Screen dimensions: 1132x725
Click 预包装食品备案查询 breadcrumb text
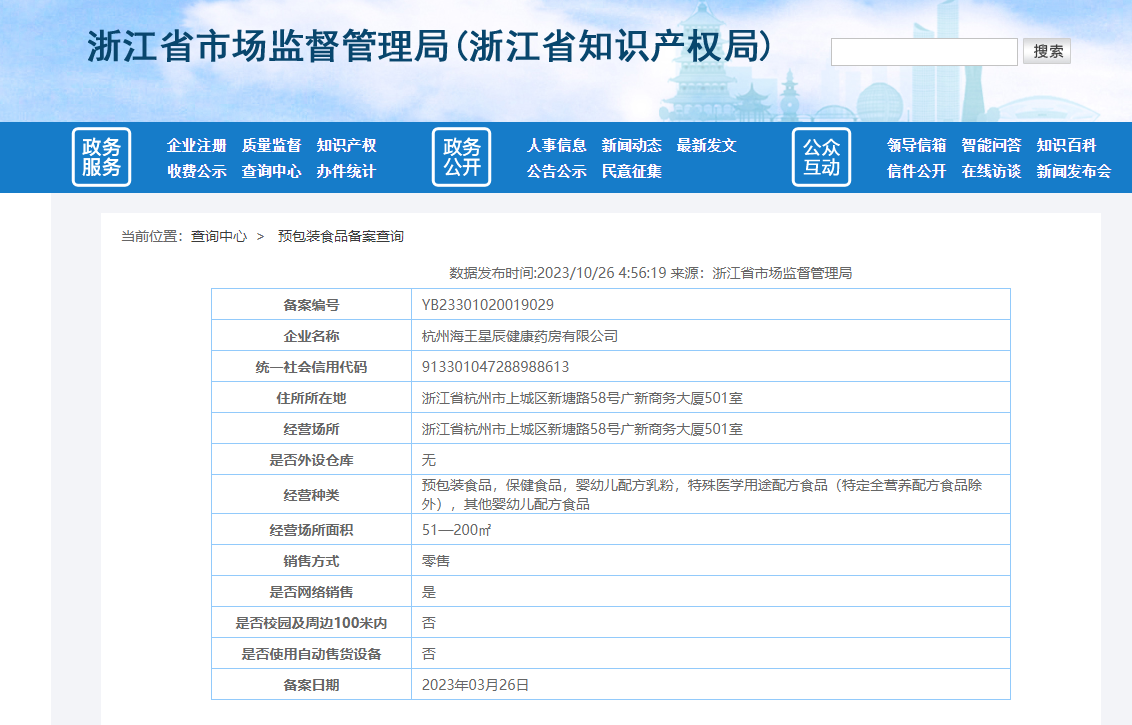341,236
